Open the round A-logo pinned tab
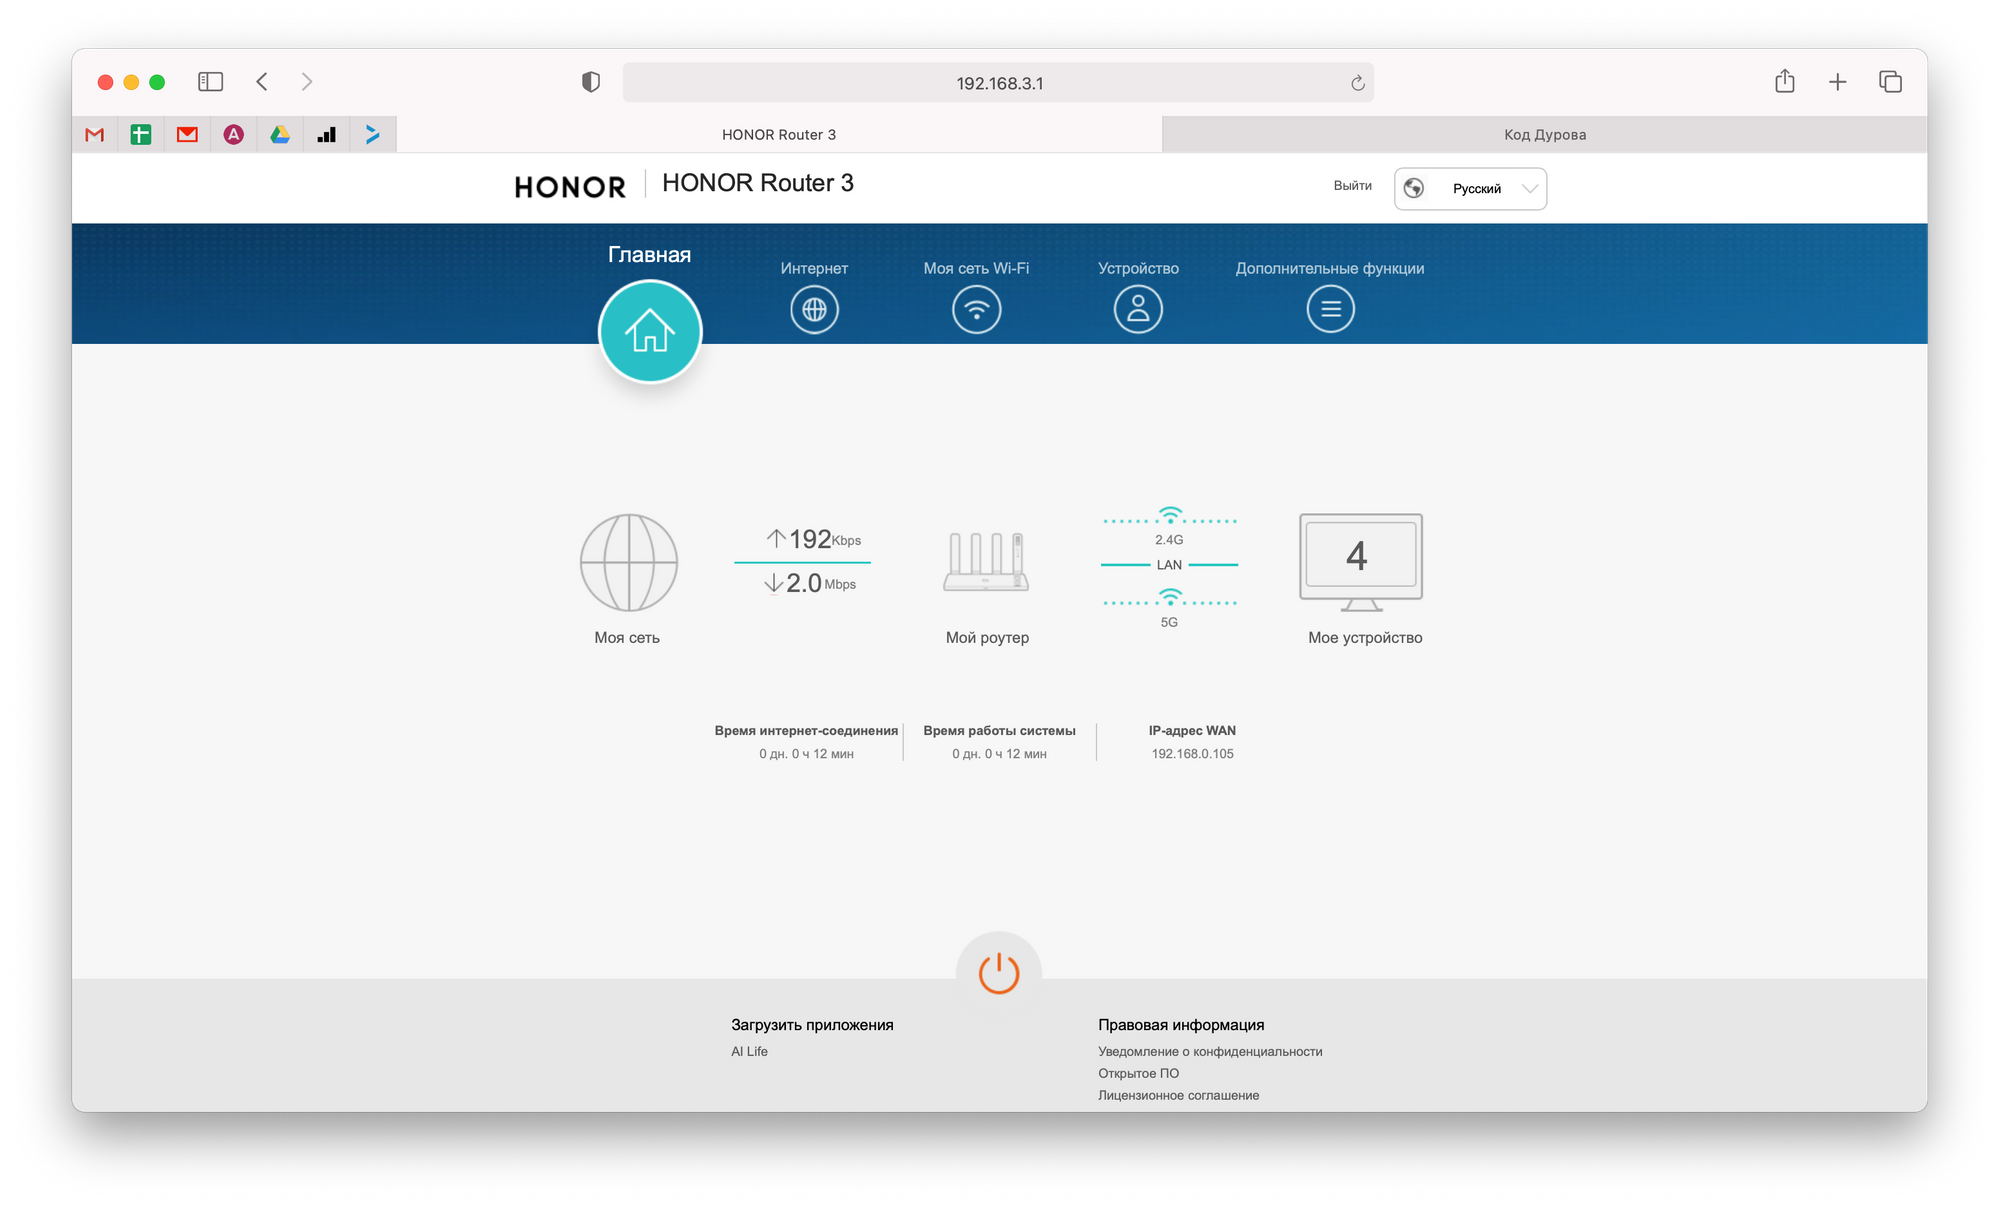Image resolution: width=2000 pixels, height=1207 pixels. point(233,134)
